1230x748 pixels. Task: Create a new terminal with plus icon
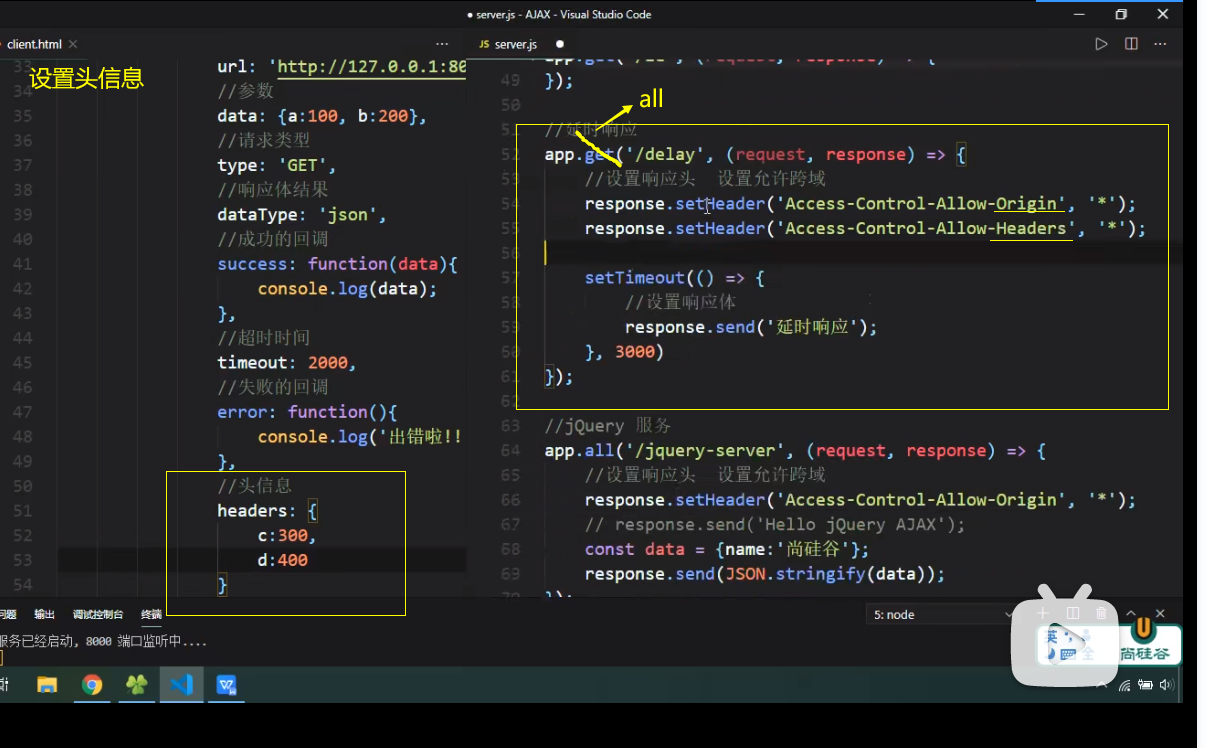[1043, 613]
